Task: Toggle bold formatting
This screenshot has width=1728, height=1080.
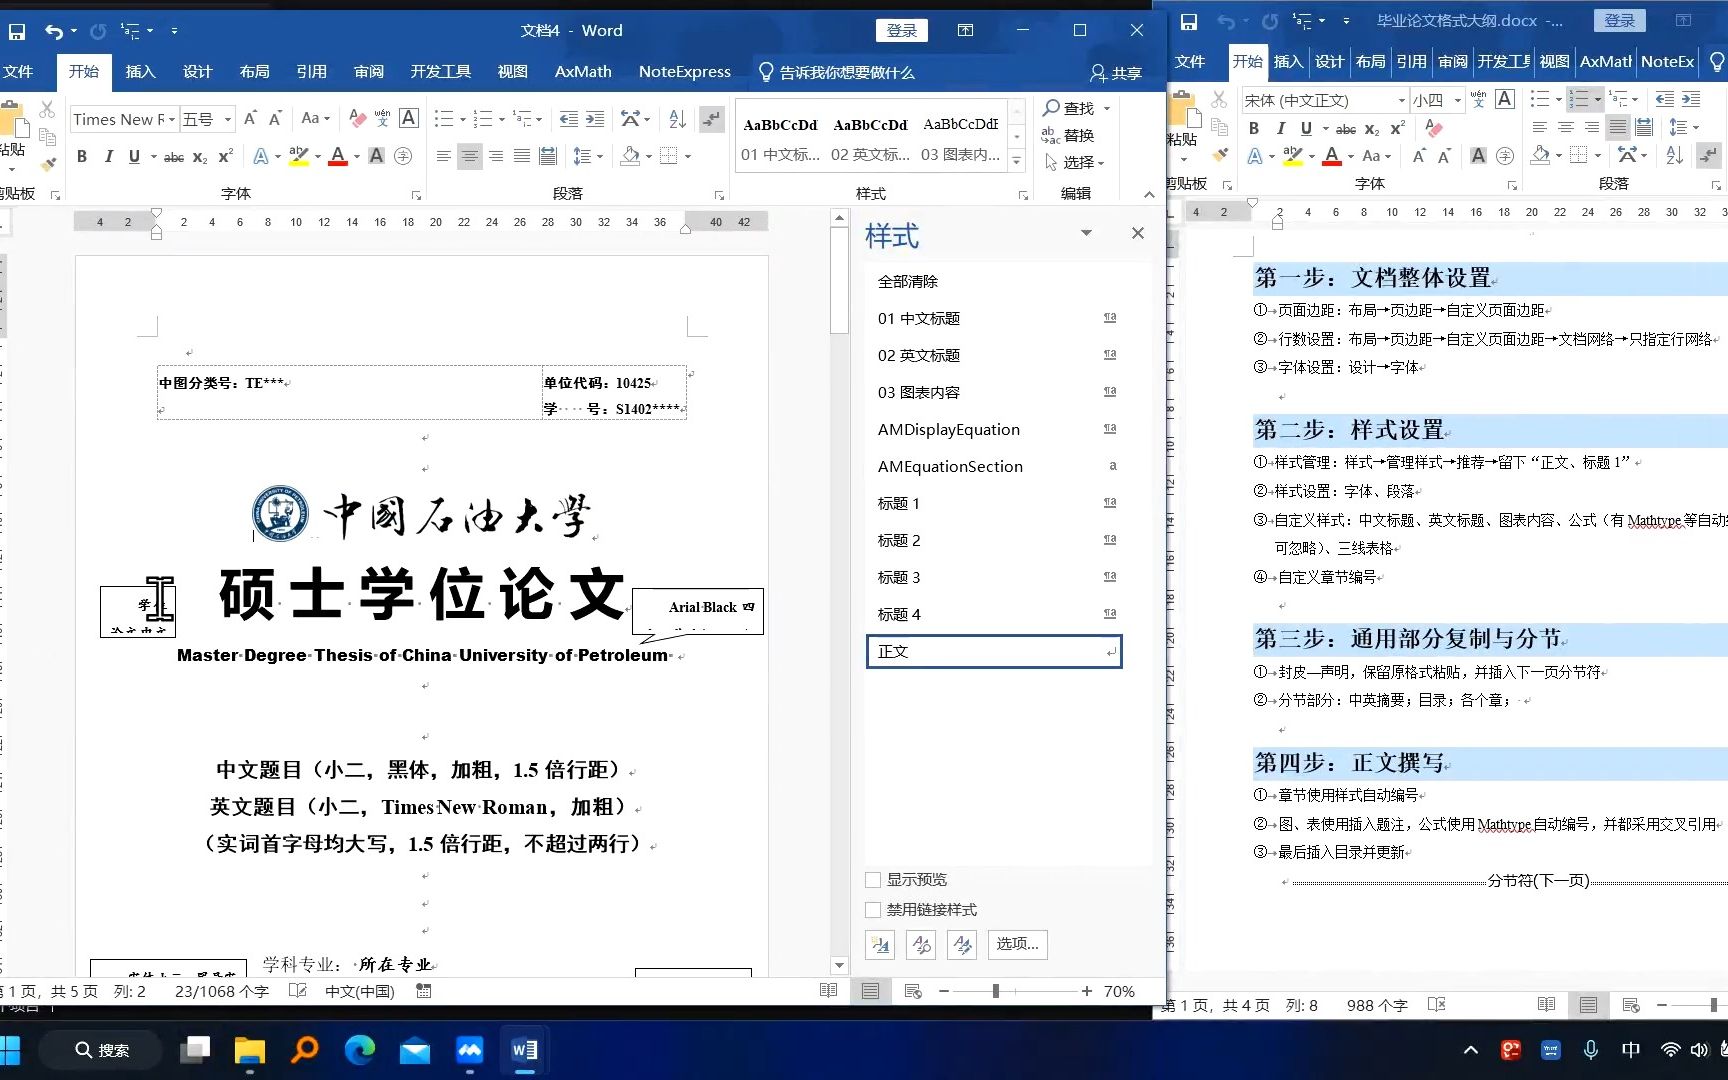Action: coord(82,156)
